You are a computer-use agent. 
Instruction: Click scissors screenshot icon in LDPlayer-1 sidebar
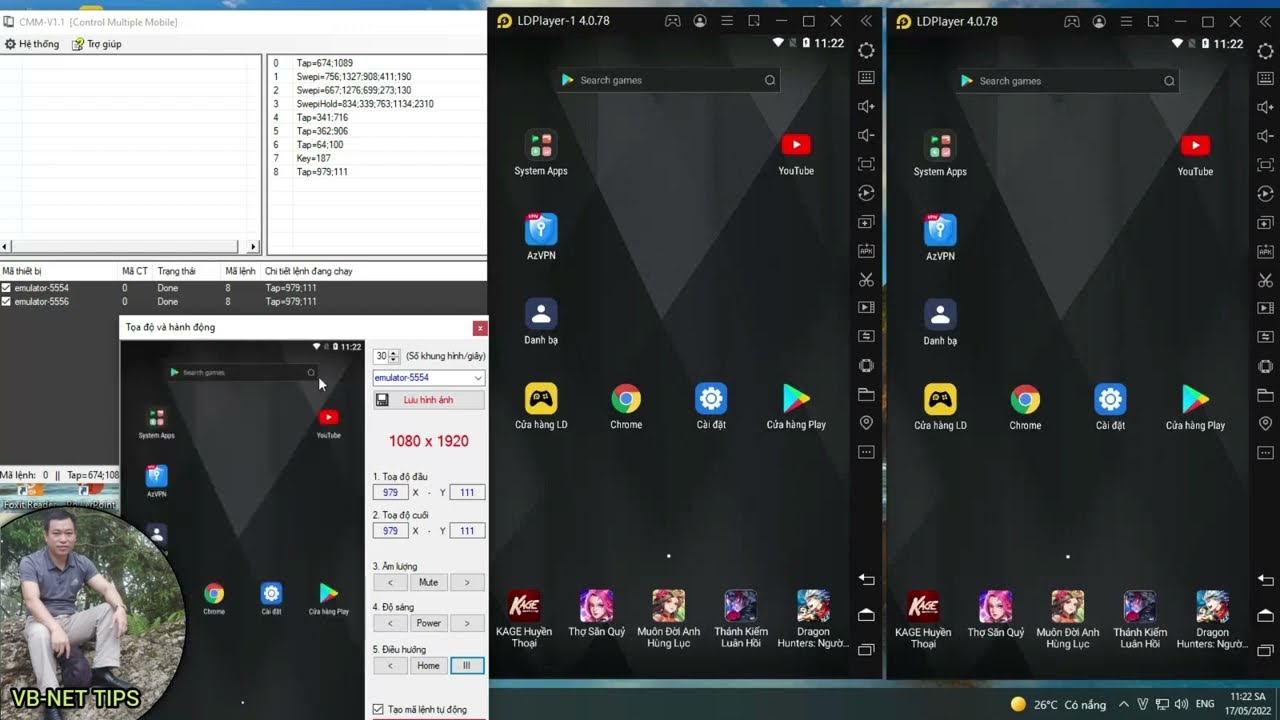click(866, 279)
